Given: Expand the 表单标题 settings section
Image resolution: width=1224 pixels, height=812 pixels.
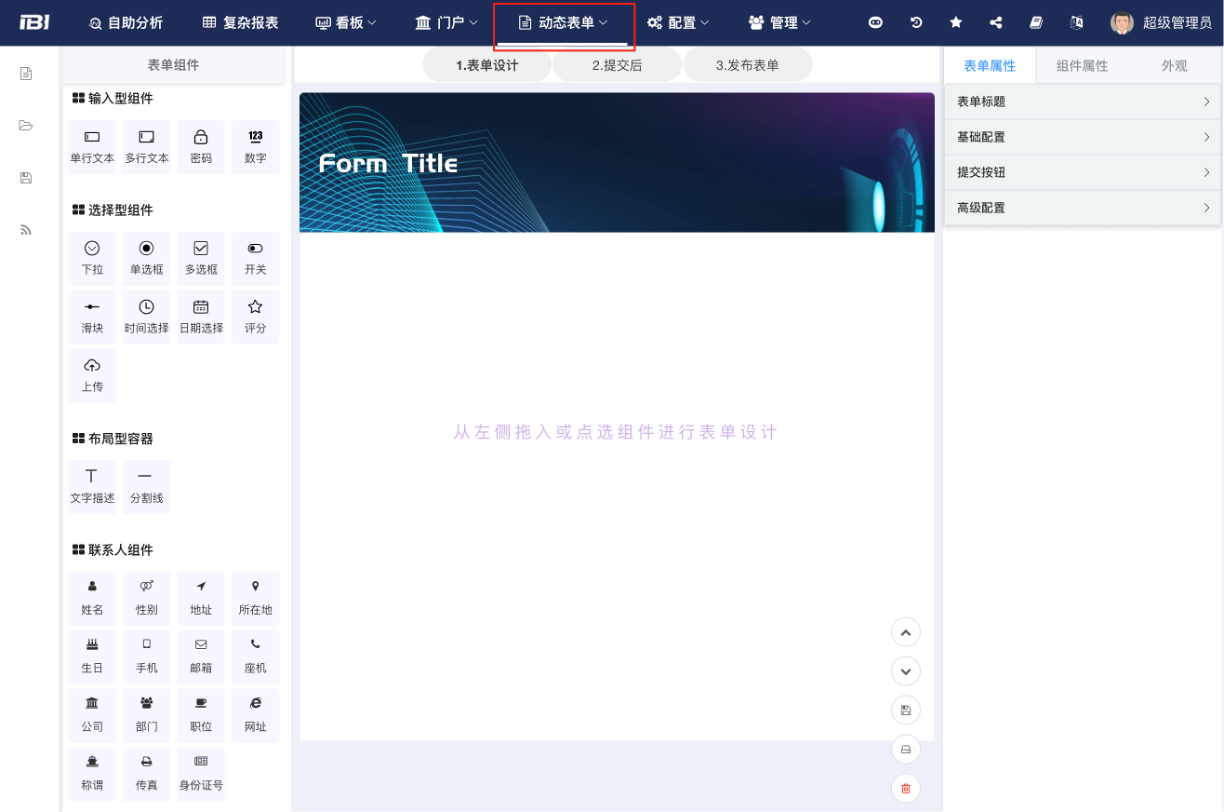Looking at the screenshot, I should click(1082, 102).
